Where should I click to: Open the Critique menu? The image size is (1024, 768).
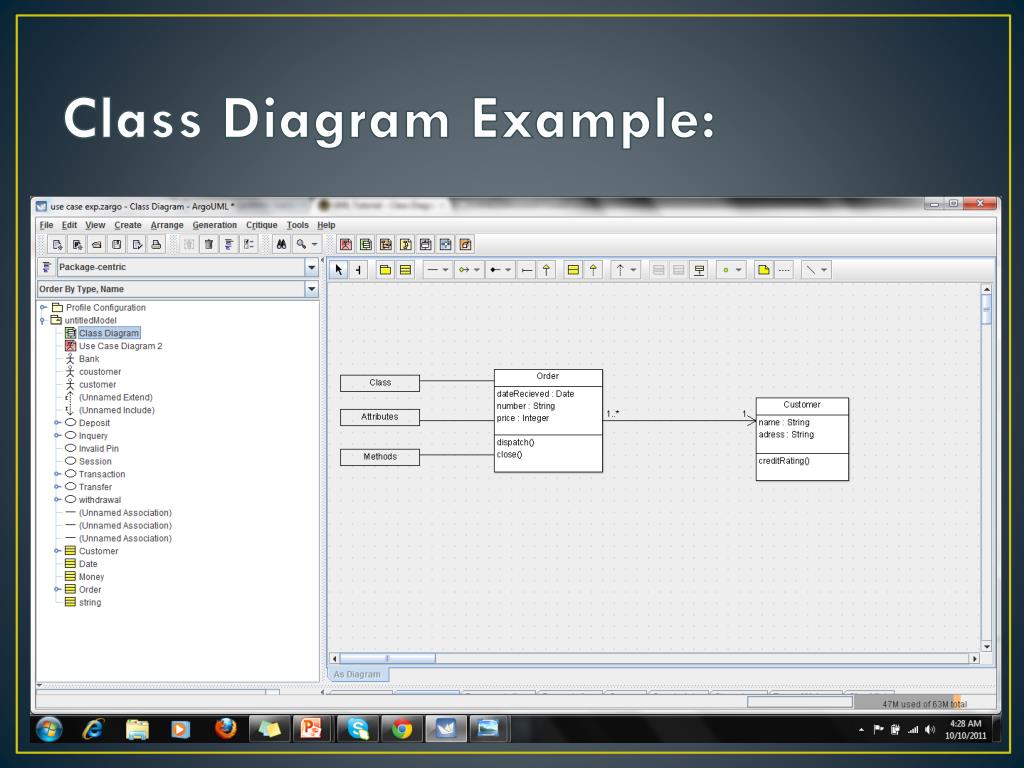pos(261,225)
